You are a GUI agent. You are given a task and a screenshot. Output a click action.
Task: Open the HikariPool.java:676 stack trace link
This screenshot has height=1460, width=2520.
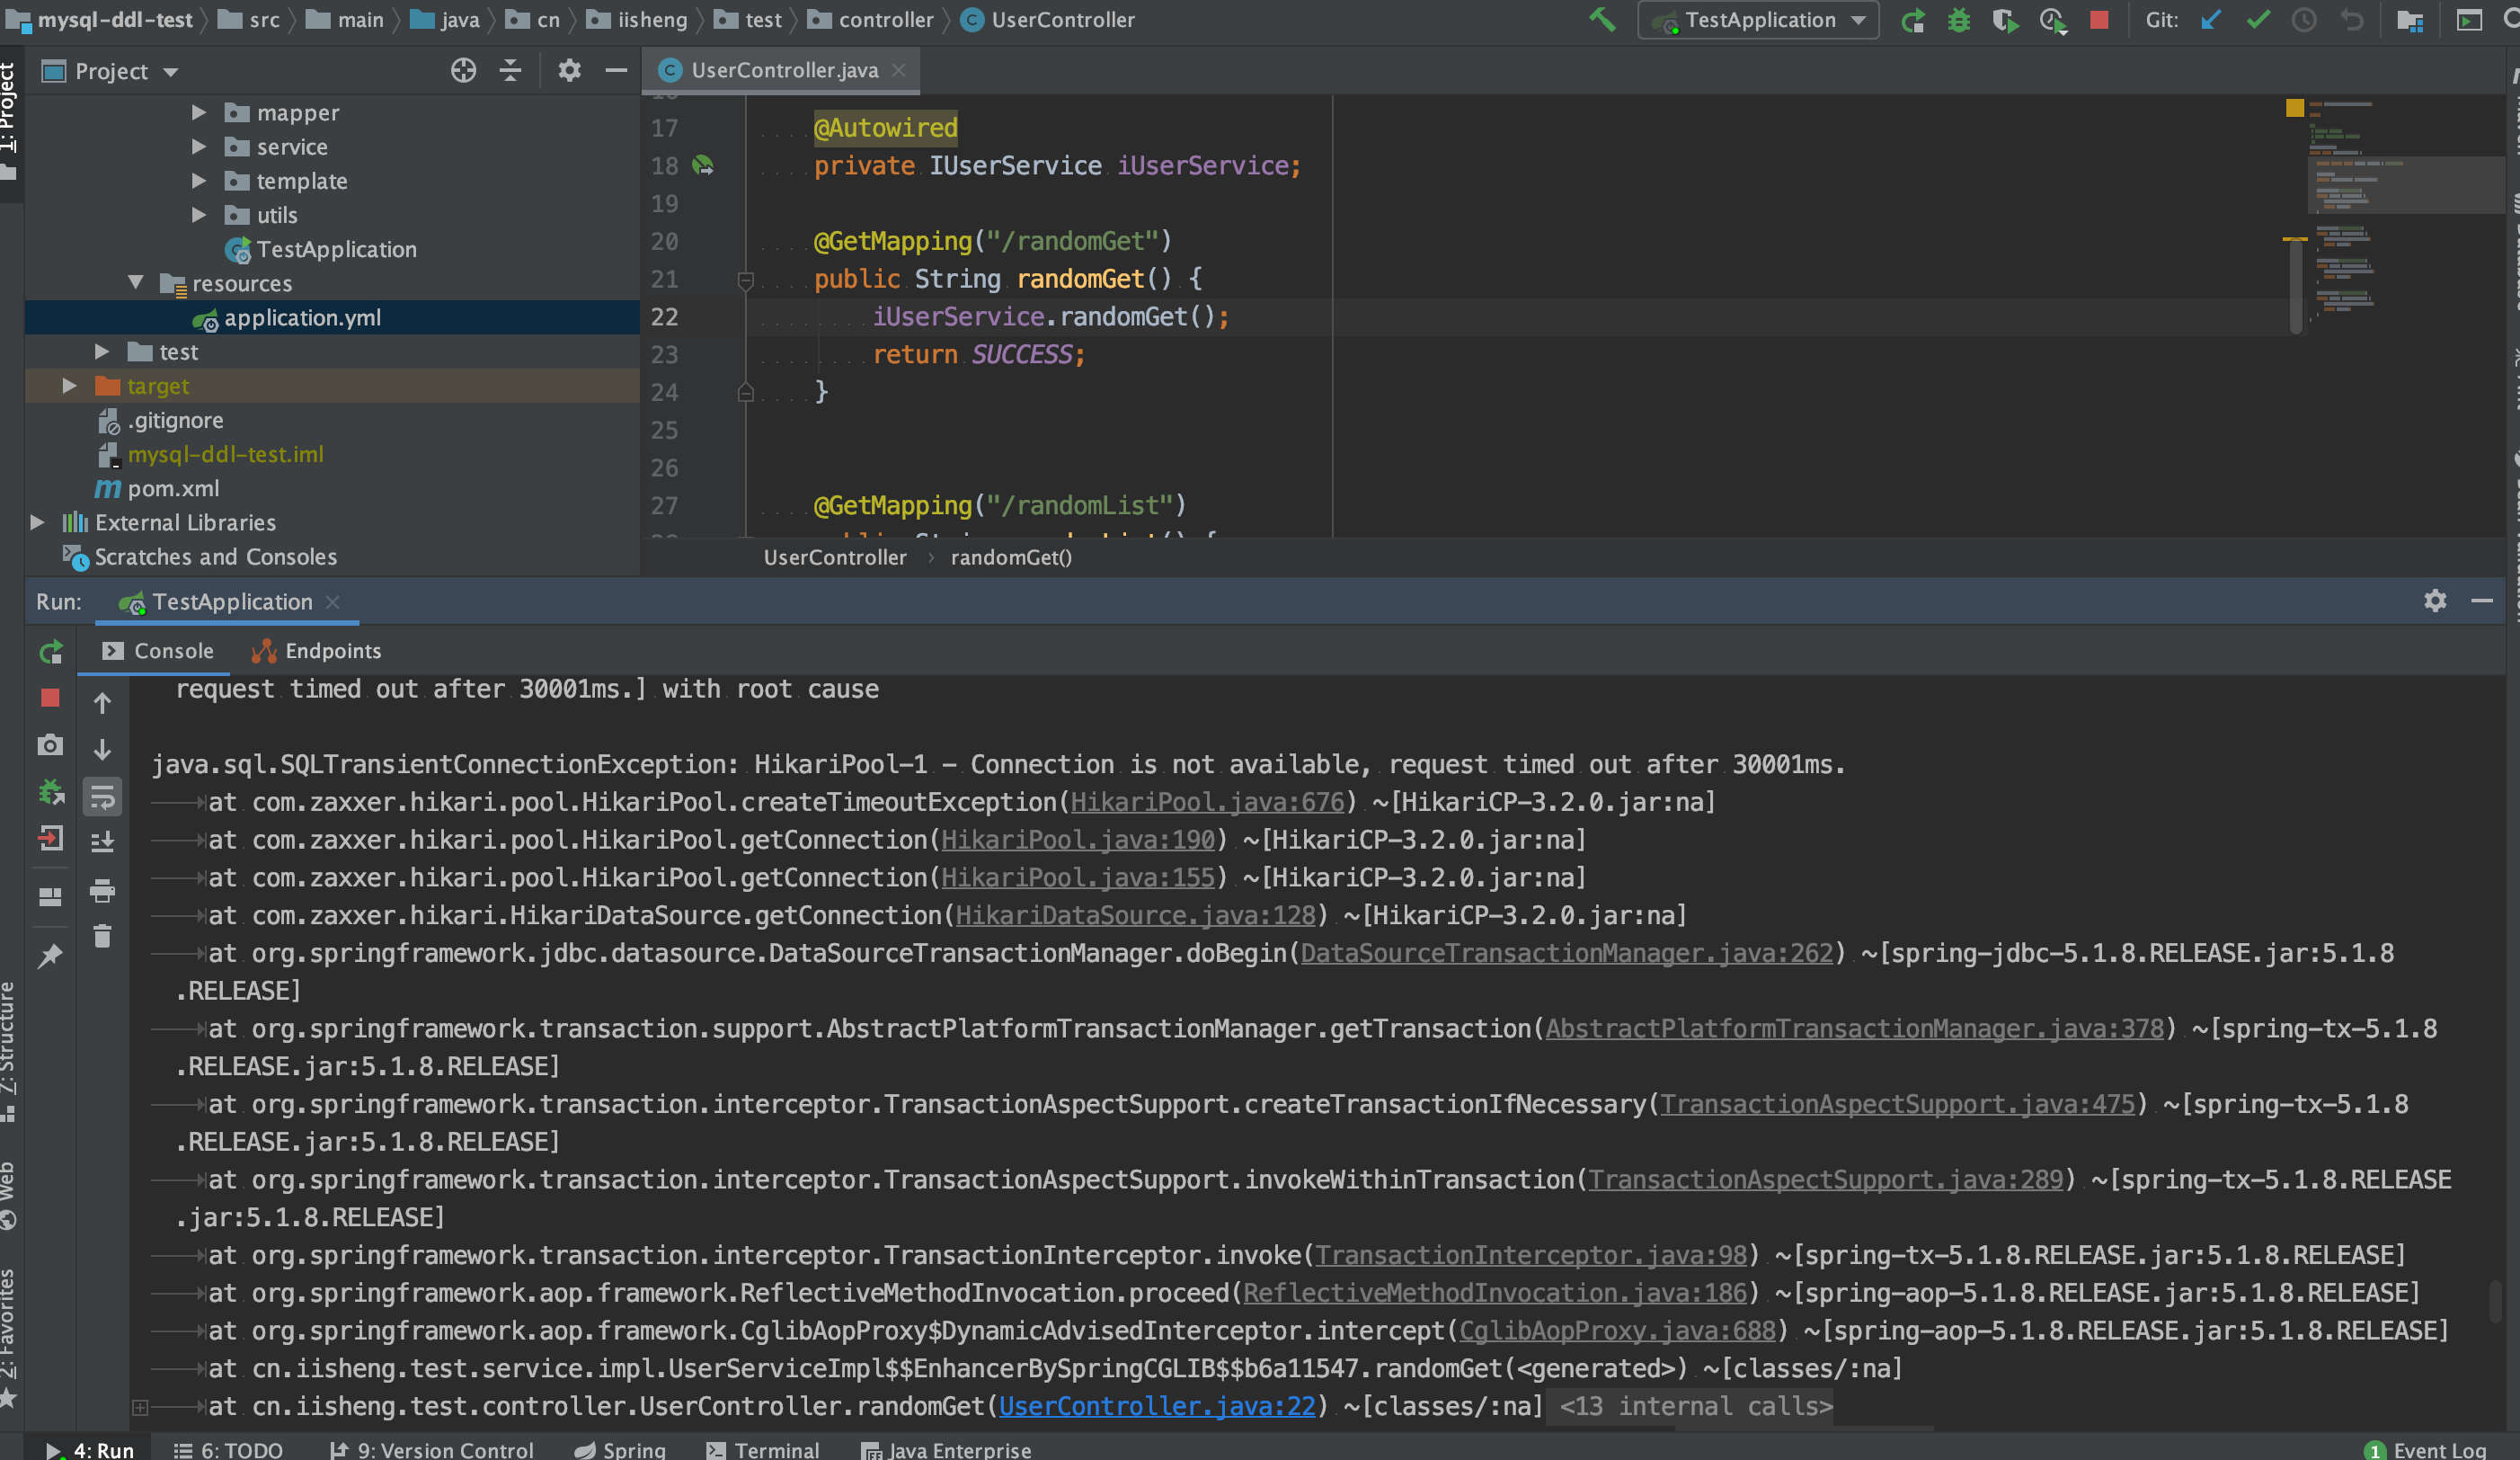(1207, 802)
